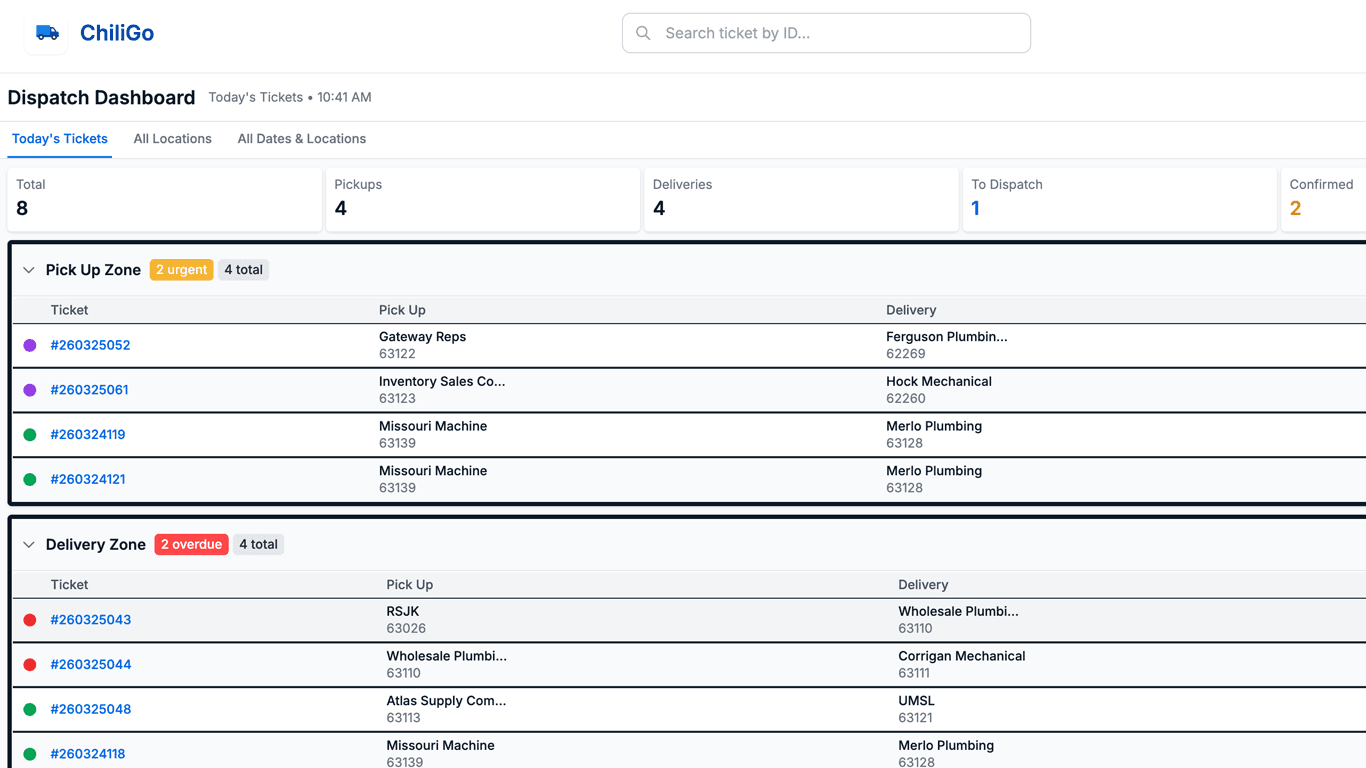This screenshot has width=1366, height=768.
Task: Click the purple status dot for ticket #260325061
Action: point(30,390)
